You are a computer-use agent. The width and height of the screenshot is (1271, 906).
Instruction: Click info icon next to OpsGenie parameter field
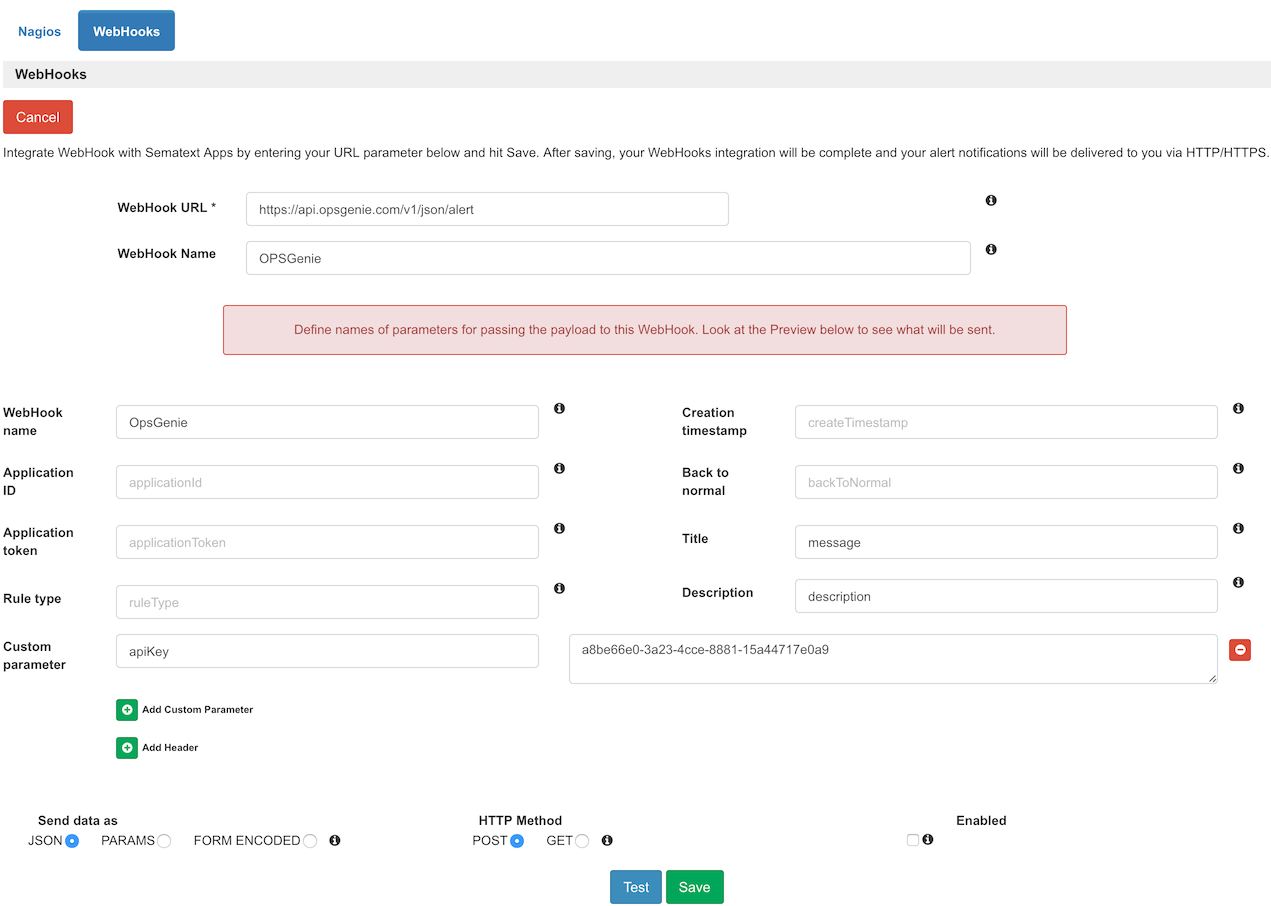coord(560,409)
